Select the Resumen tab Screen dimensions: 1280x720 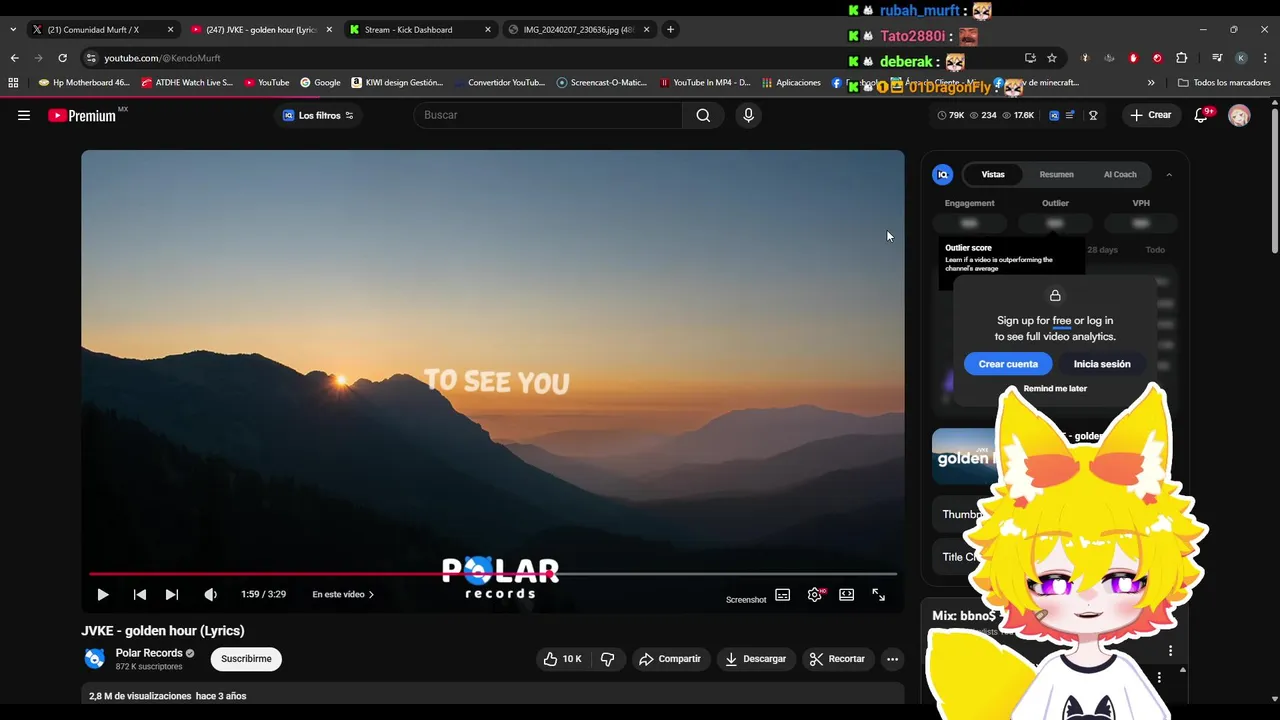(x=1056, y=175)
